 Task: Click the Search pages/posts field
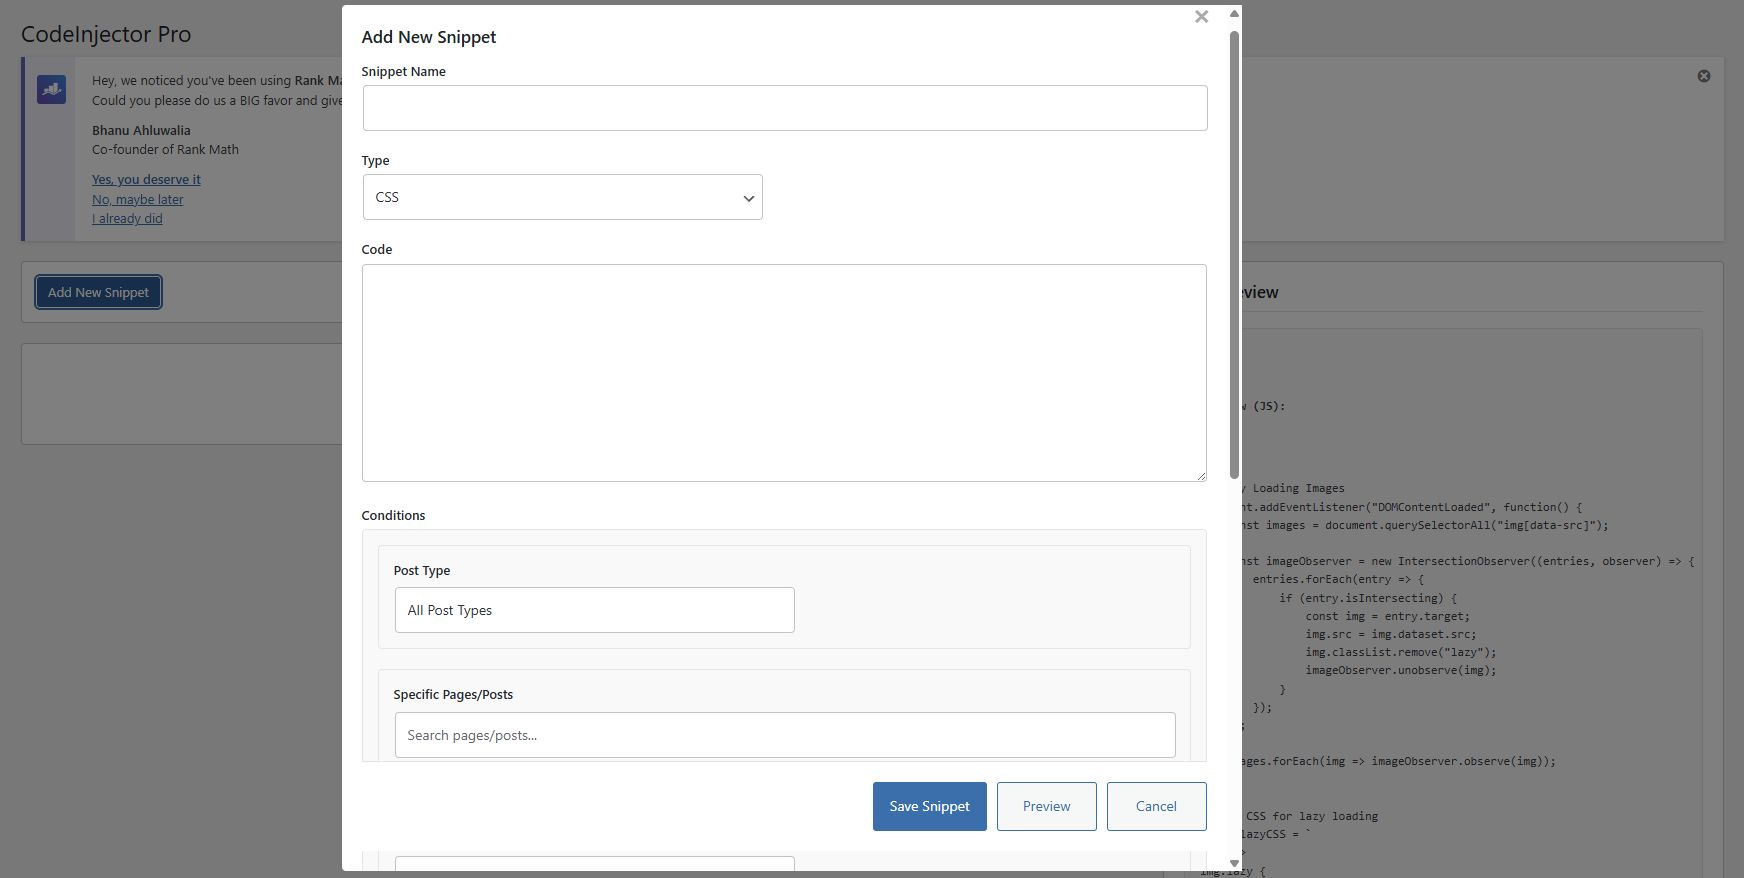click(784, 735)
